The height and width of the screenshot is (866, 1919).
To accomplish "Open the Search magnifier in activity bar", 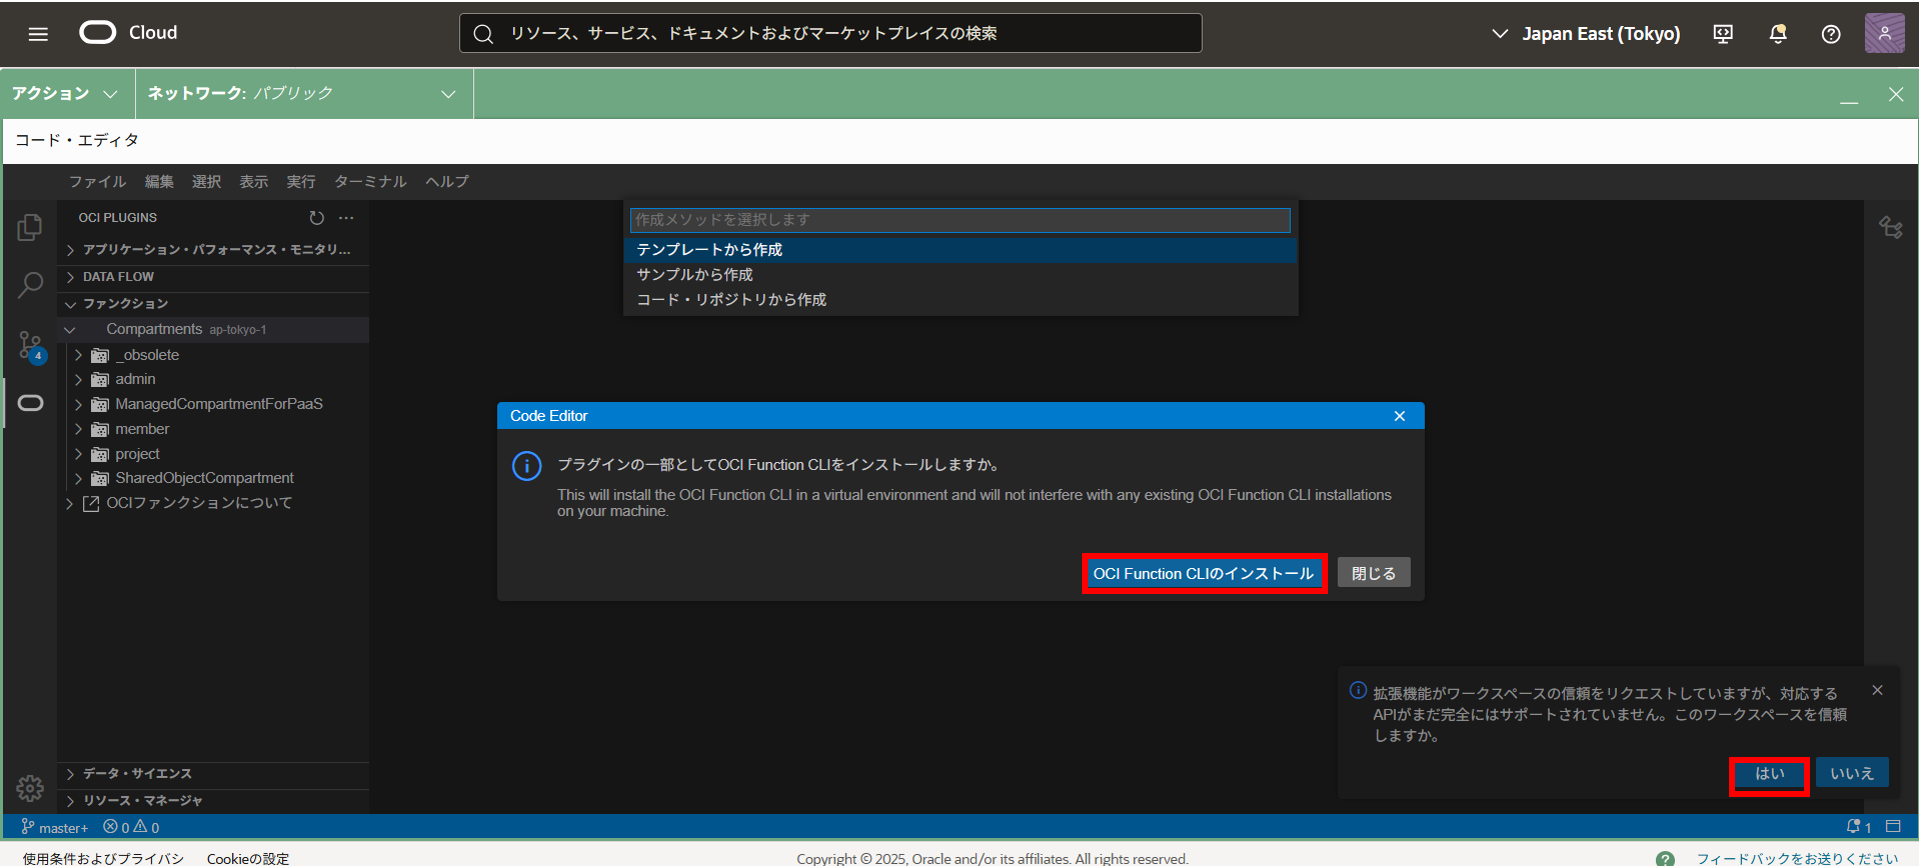I will point(30,286).
